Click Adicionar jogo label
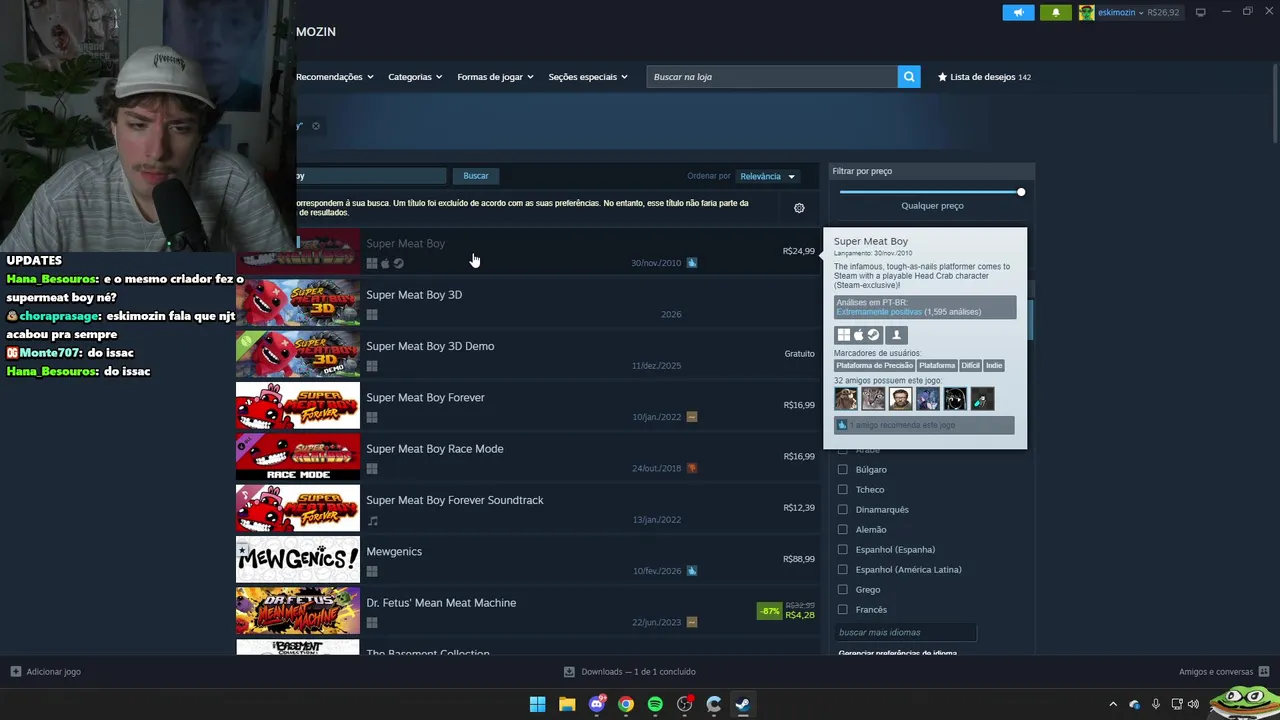The image size is (1280, 720). (x=53, y=672)
